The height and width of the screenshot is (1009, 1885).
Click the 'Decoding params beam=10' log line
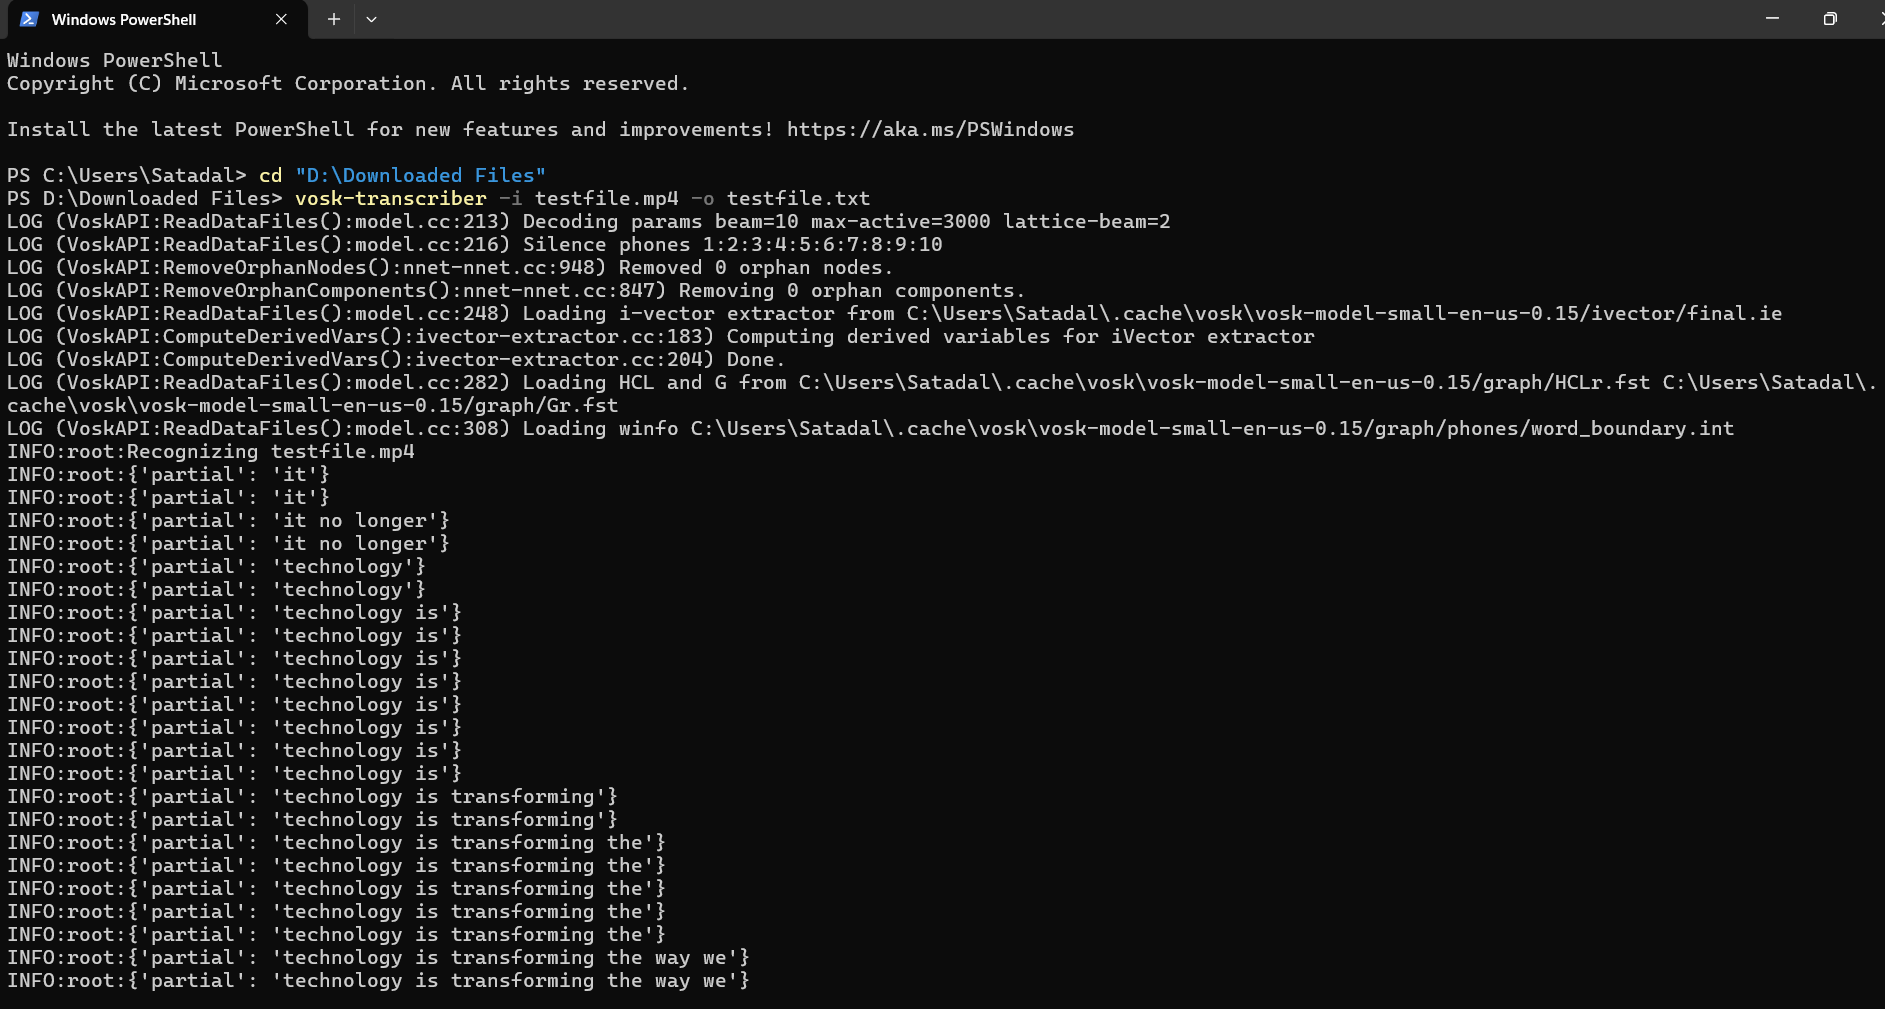click(589, 221)
